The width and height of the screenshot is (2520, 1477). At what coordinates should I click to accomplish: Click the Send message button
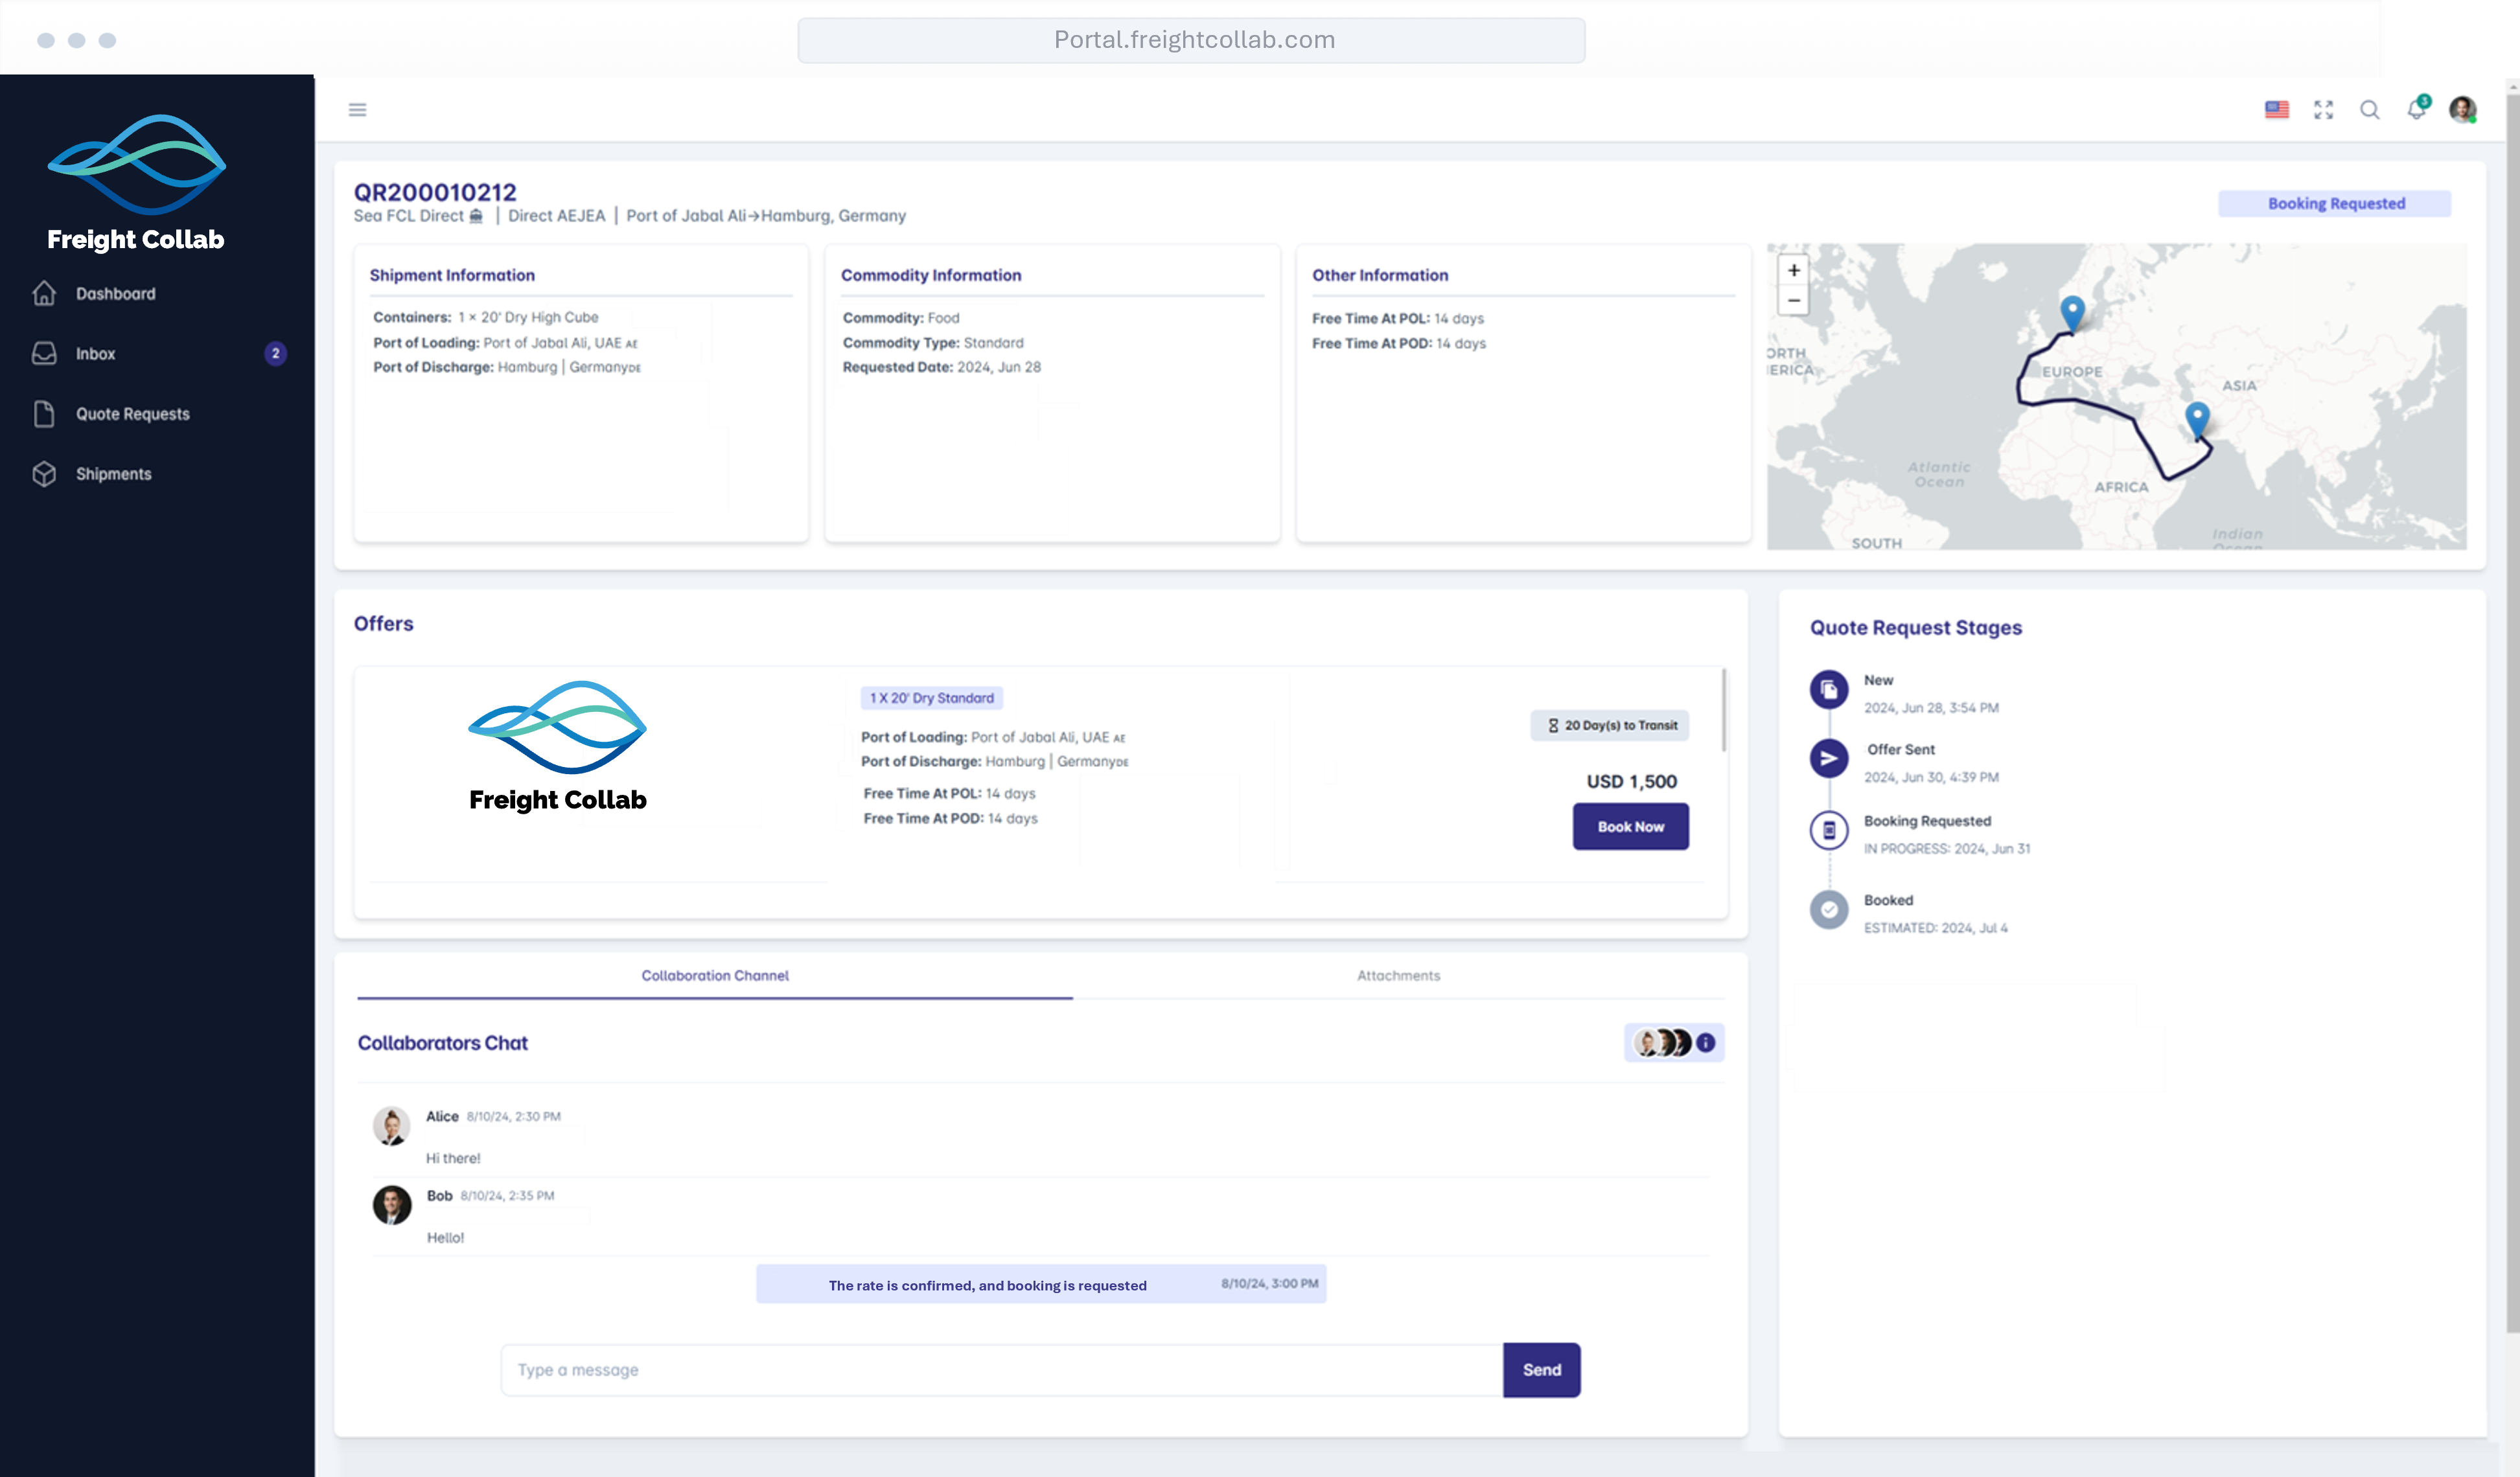click(x=1541, y=1370)
